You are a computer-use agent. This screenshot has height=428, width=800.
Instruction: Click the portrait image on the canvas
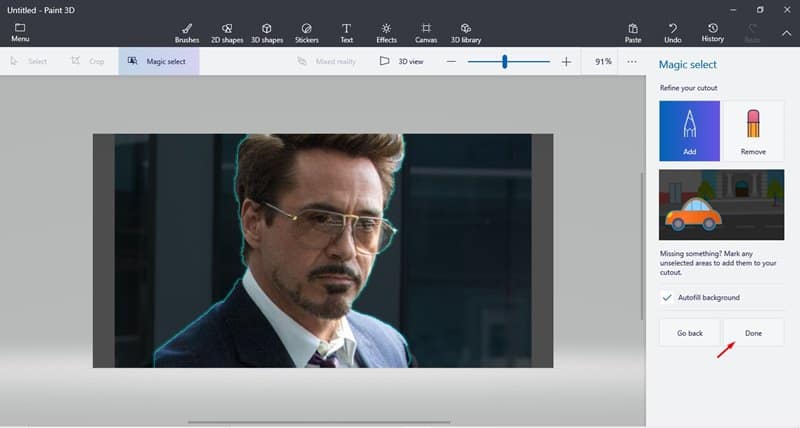tap(323, 250)
